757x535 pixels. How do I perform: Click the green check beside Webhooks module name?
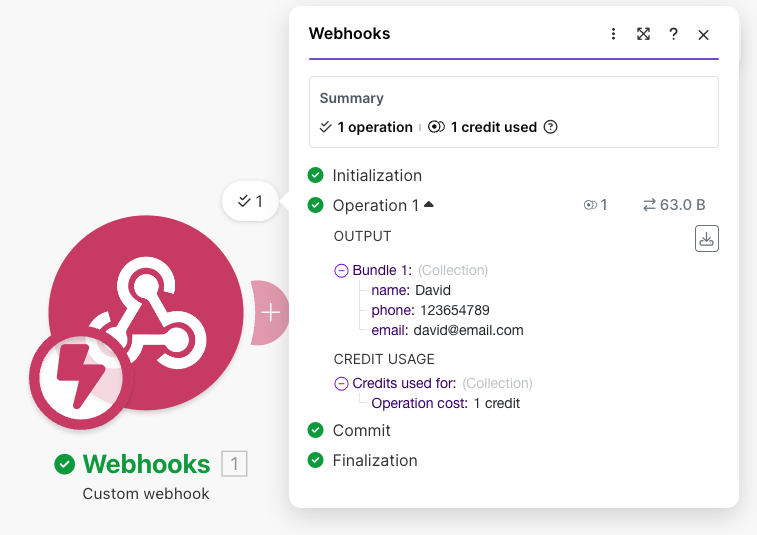[65, 464]
